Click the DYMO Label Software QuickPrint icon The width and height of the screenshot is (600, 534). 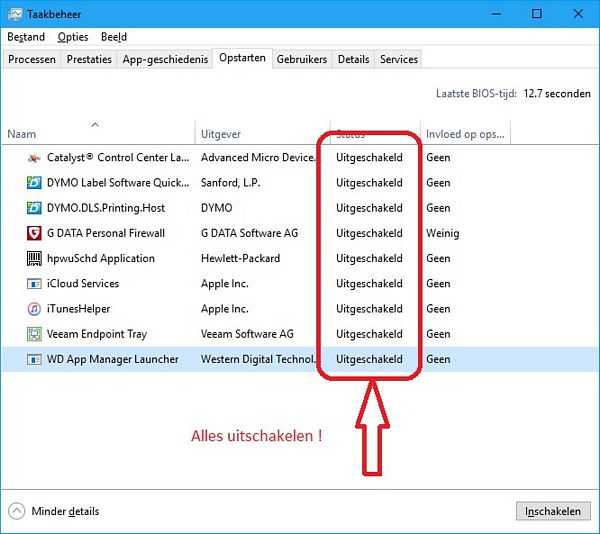point(34,183)
